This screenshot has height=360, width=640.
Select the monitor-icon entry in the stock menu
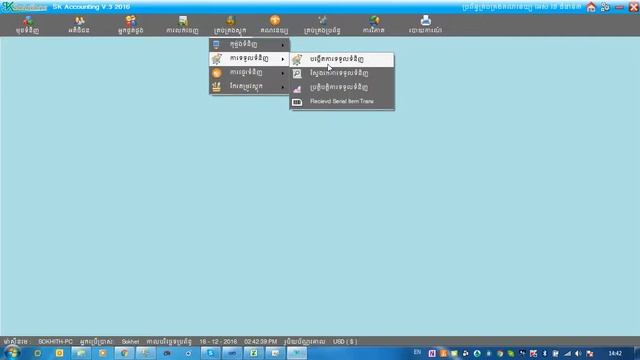[x=249, y=44]
